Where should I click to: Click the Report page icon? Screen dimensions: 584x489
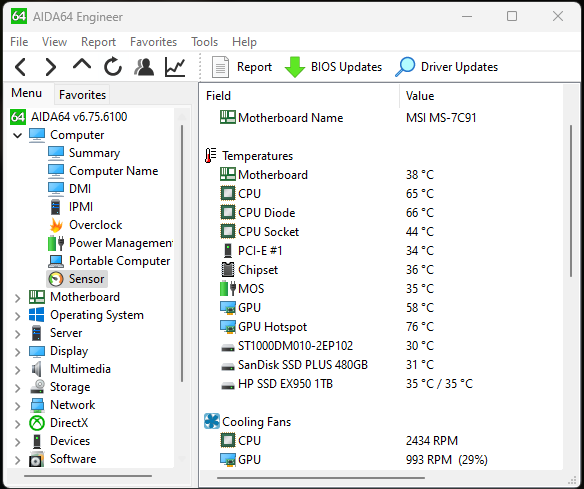[220, 67]
